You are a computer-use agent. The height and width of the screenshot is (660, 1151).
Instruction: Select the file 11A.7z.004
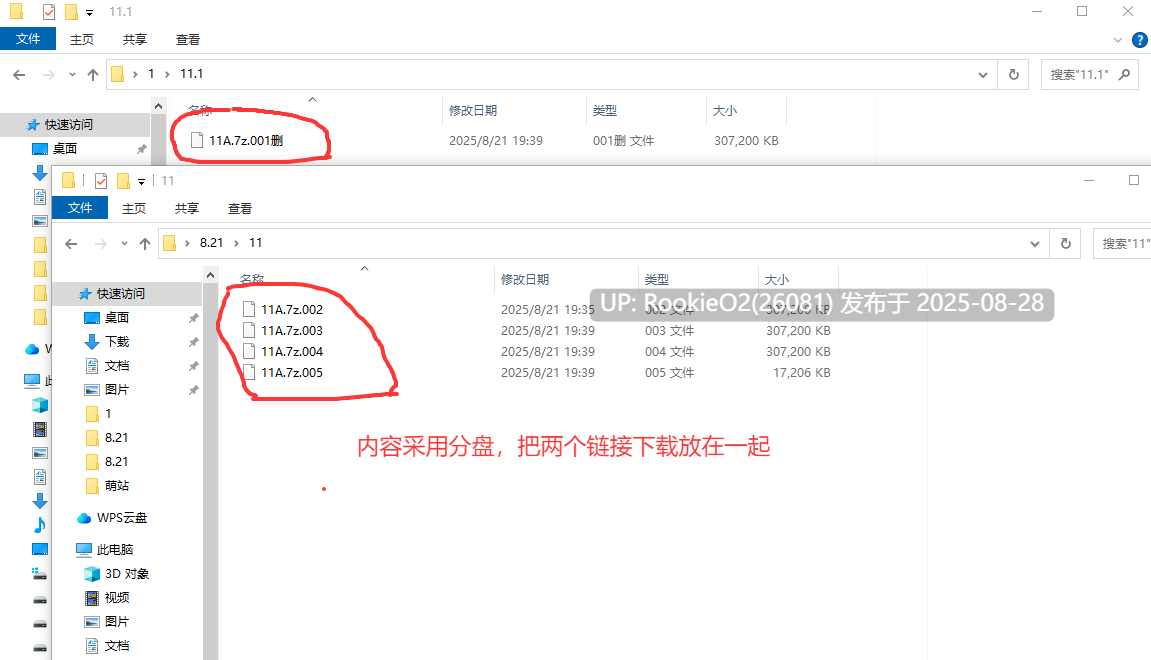click(291, 352)
